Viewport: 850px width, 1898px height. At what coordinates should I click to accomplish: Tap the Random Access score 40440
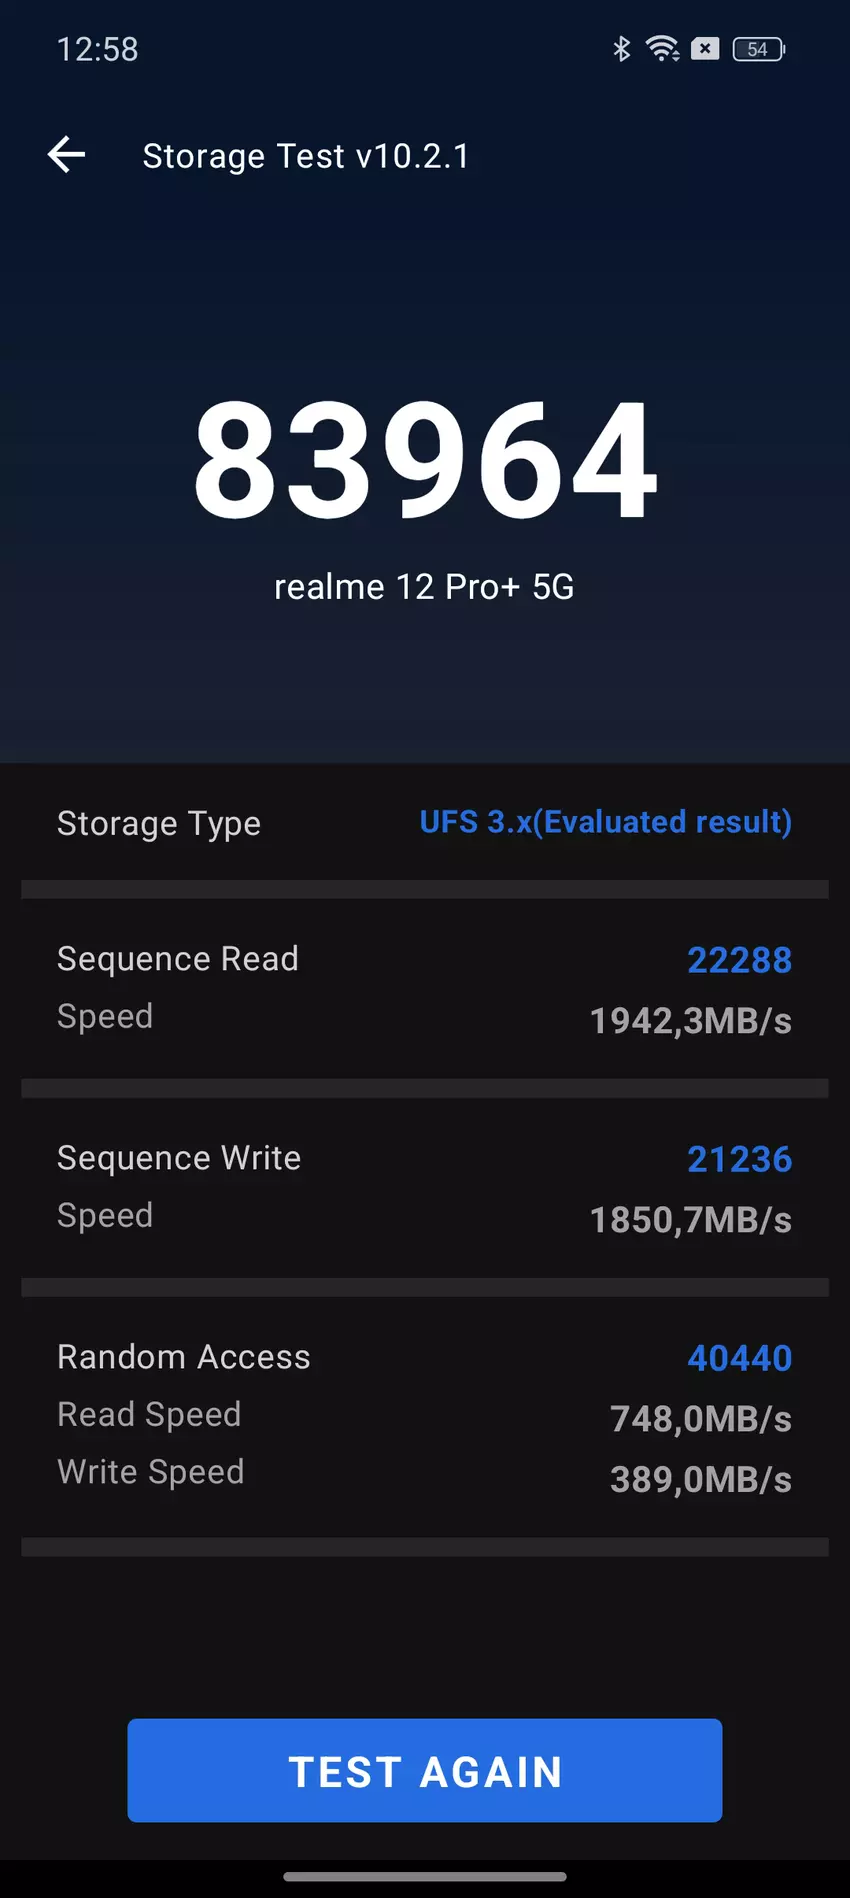[739, 1358]
